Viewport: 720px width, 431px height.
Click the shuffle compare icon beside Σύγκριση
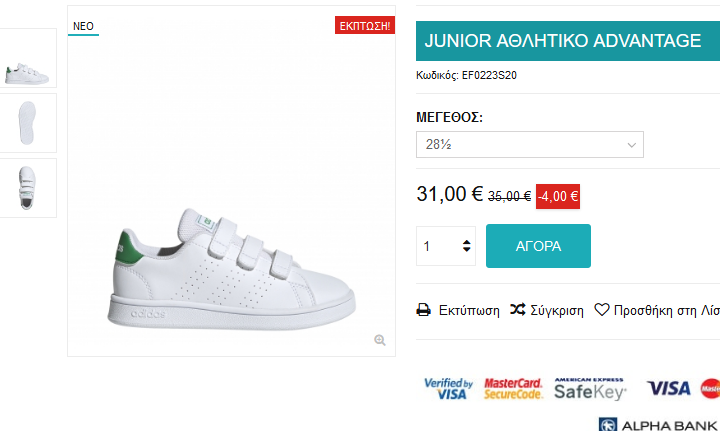point(518,310)
